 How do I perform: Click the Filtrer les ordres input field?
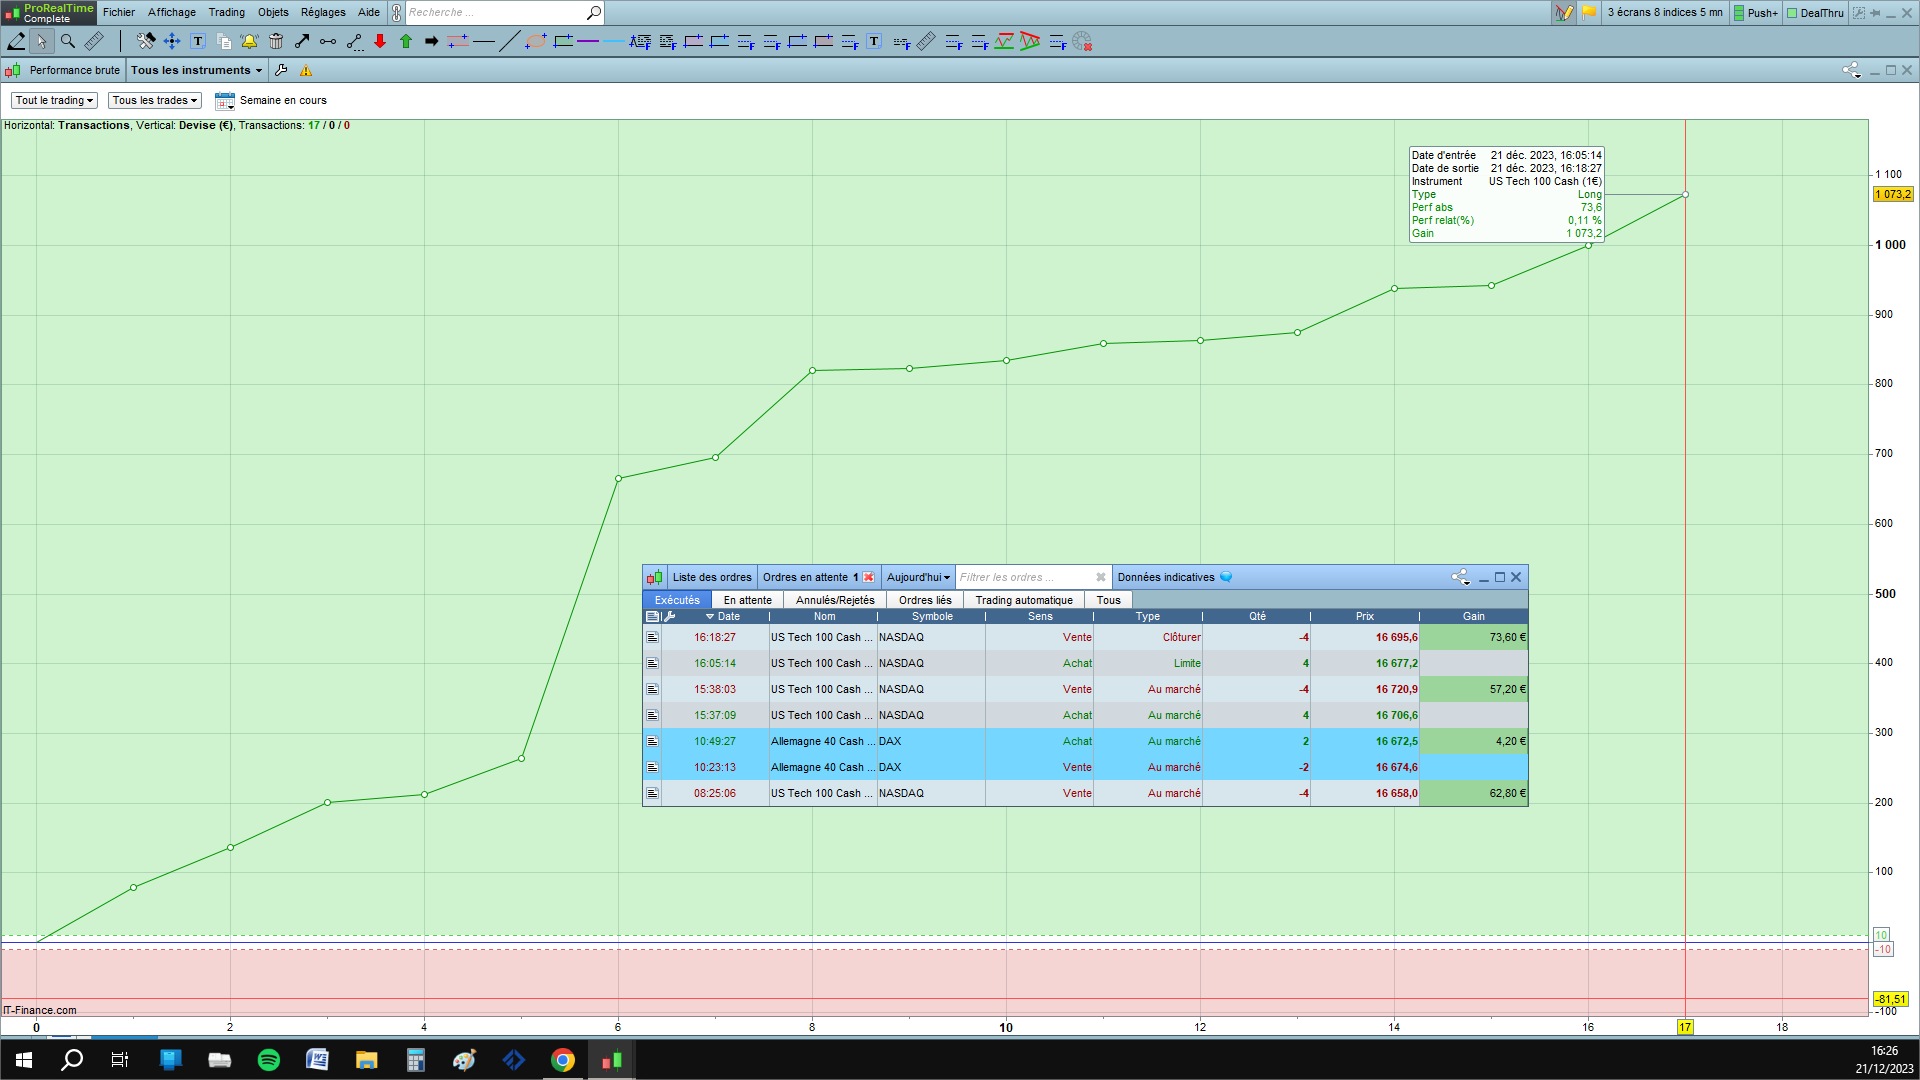[x=1022, y=577]
